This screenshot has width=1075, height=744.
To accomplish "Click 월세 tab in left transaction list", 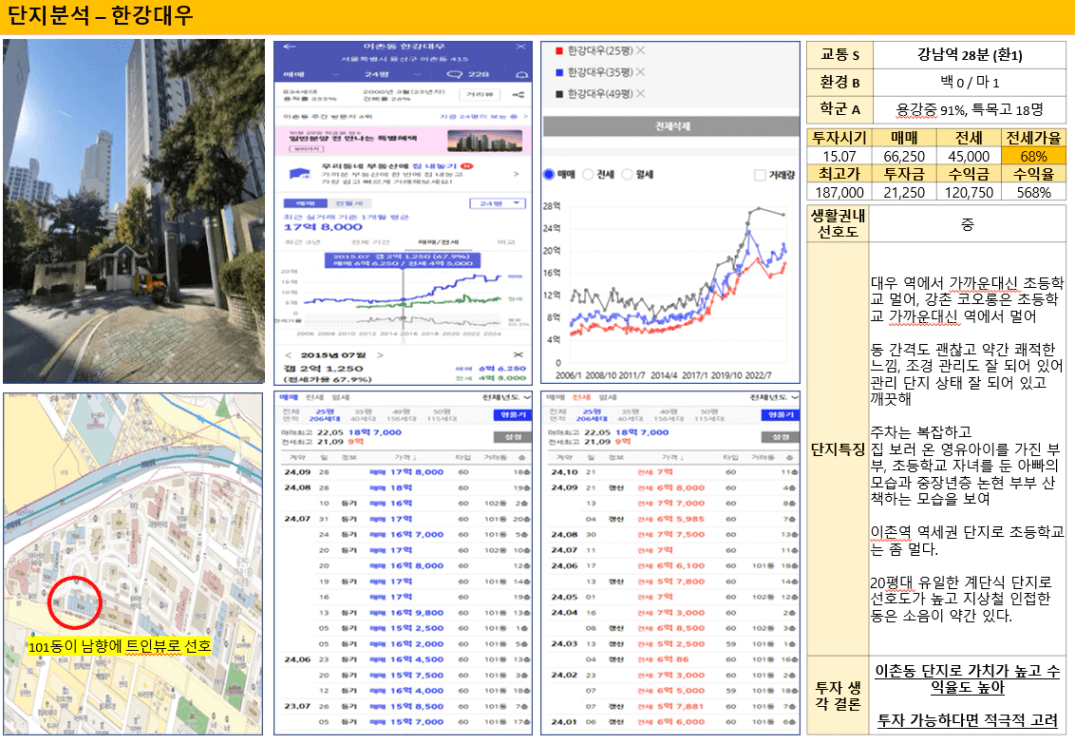I will point(340,398).
